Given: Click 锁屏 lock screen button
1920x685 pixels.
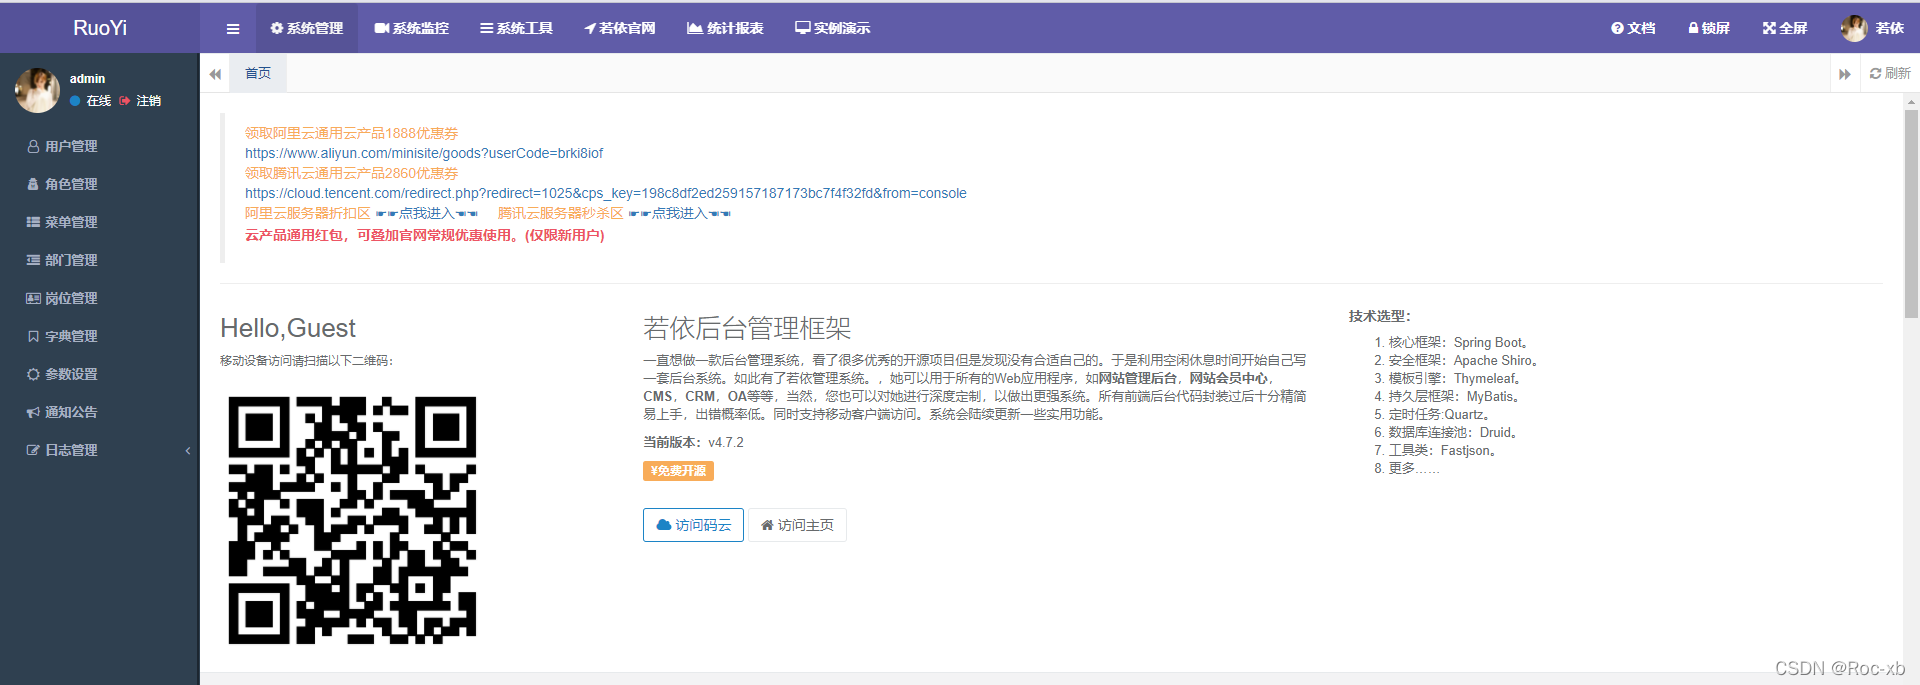Looking at the screenshot, I should coord(1709,28).
